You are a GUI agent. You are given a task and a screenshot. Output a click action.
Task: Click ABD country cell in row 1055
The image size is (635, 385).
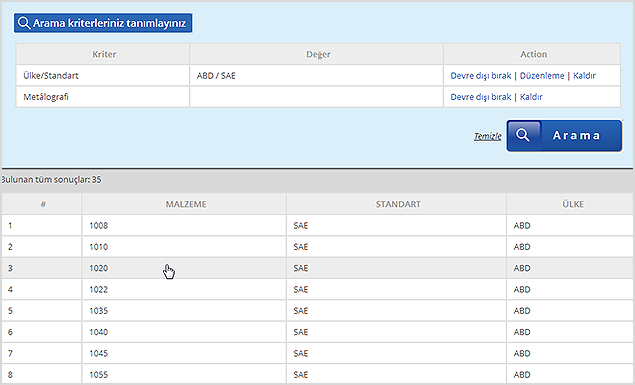tap(570, 374)
